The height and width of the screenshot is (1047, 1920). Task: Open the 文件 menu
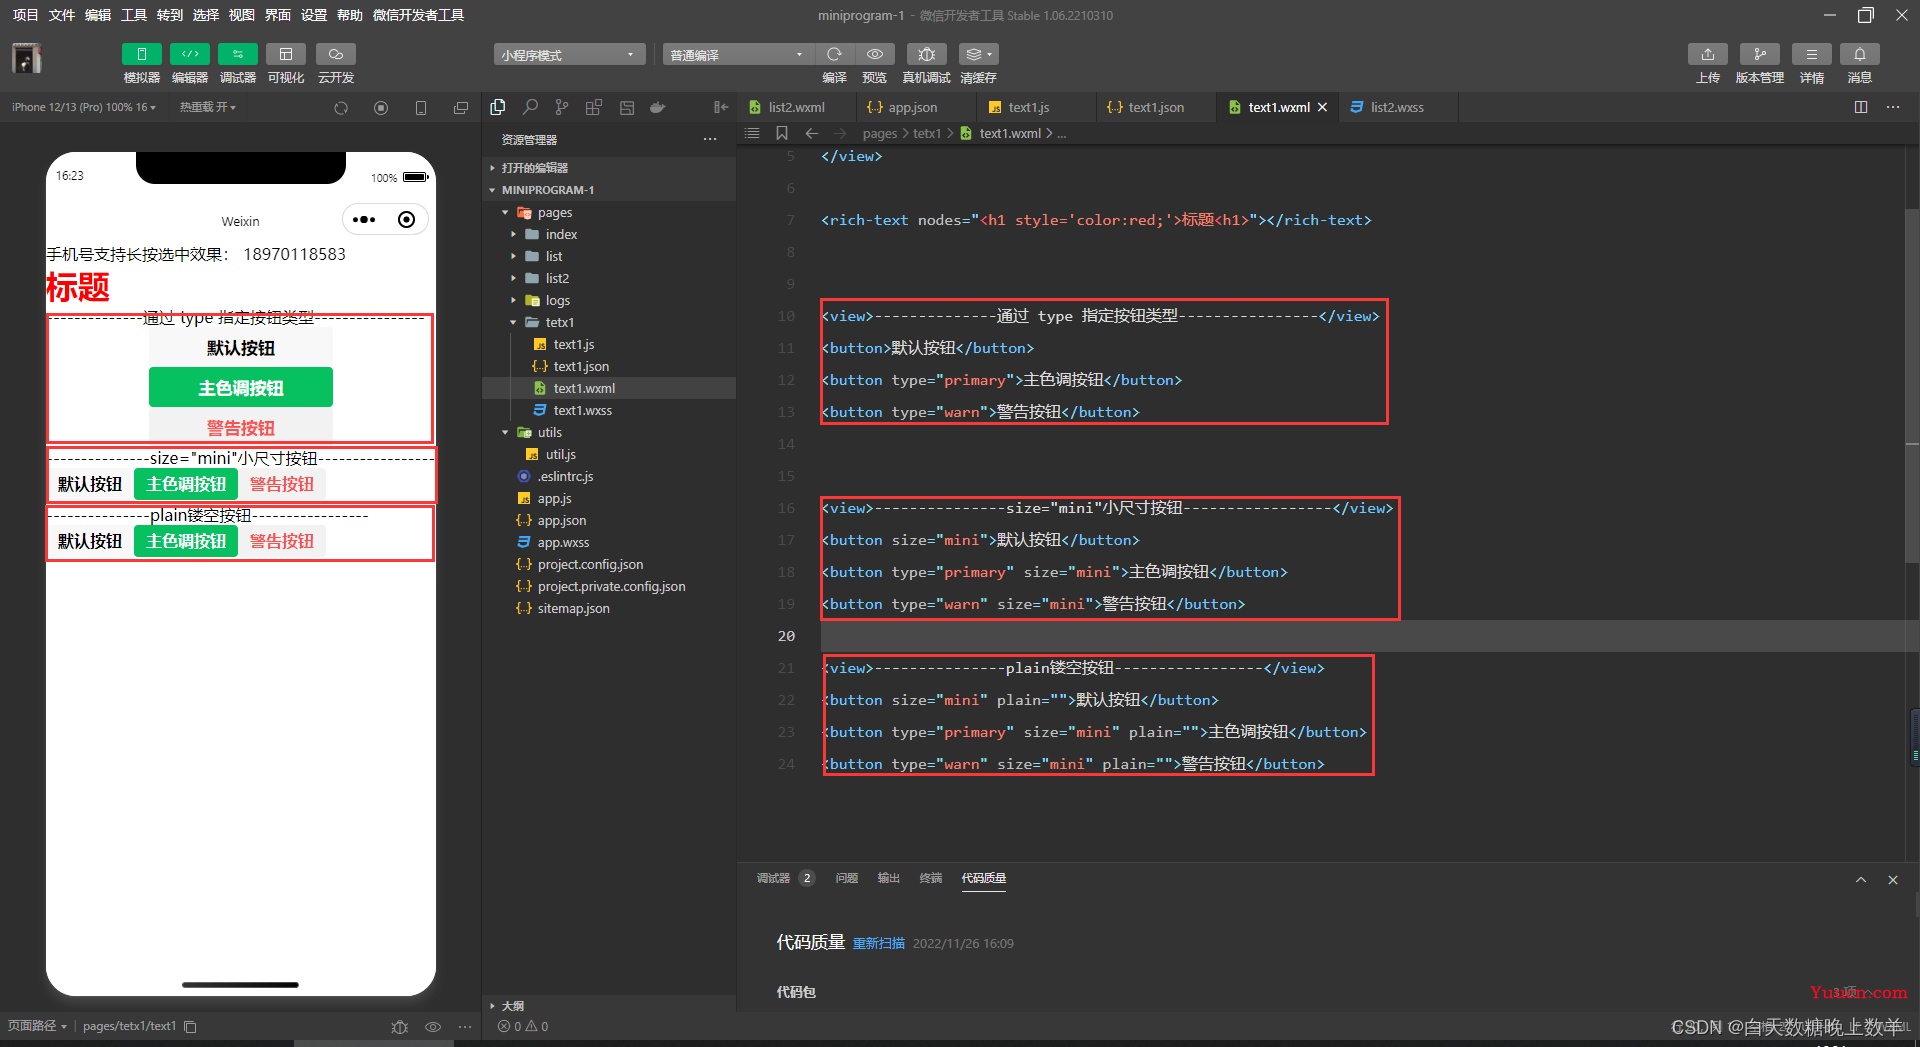pyautogui.click(x=61, y=15)
